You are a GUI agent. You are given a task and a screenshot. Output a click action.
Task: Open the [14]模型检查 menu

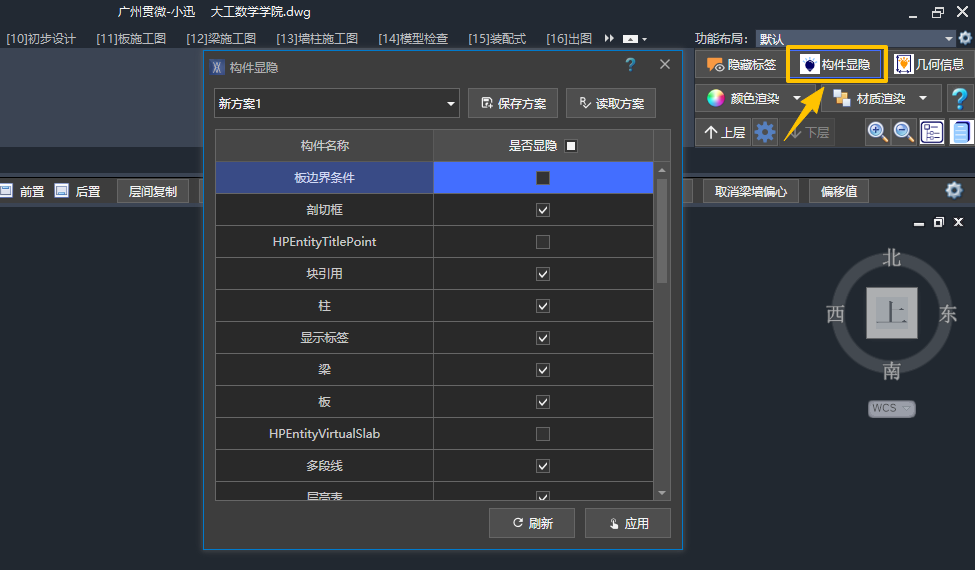click(x=413, y=39)
